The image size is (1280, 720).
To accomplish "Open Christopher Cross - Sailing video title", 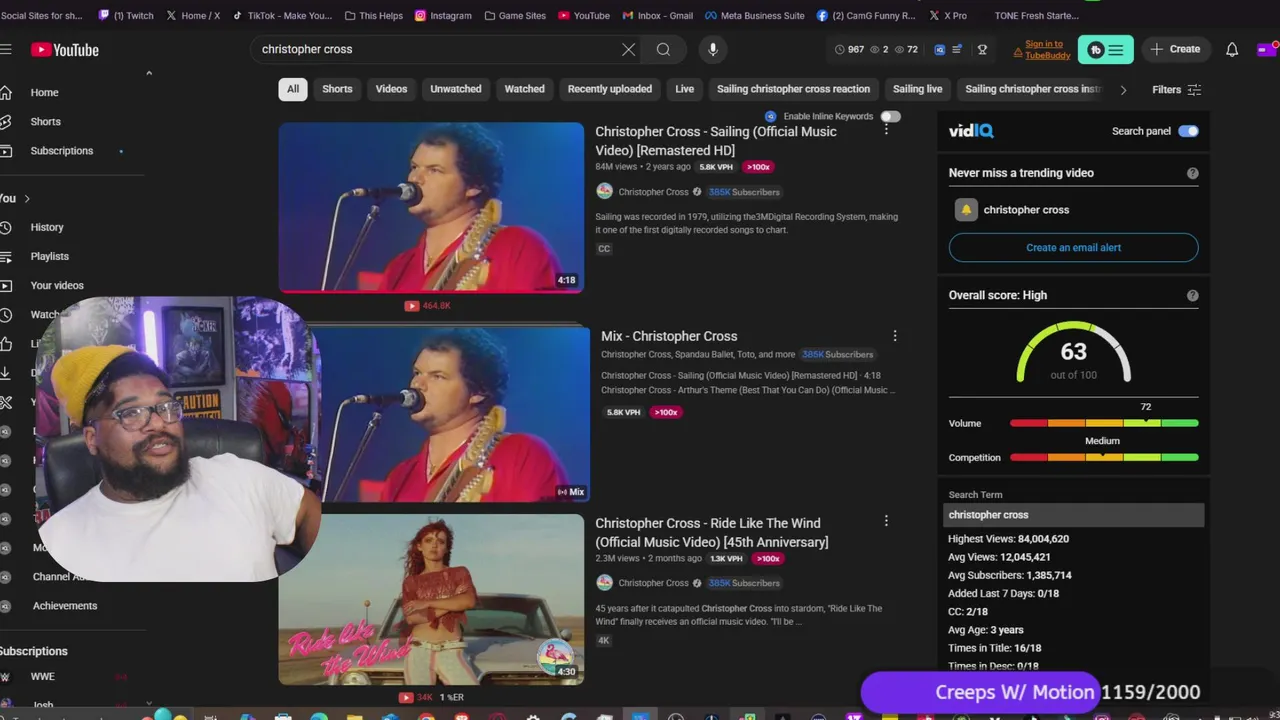I will pos(716,141).
